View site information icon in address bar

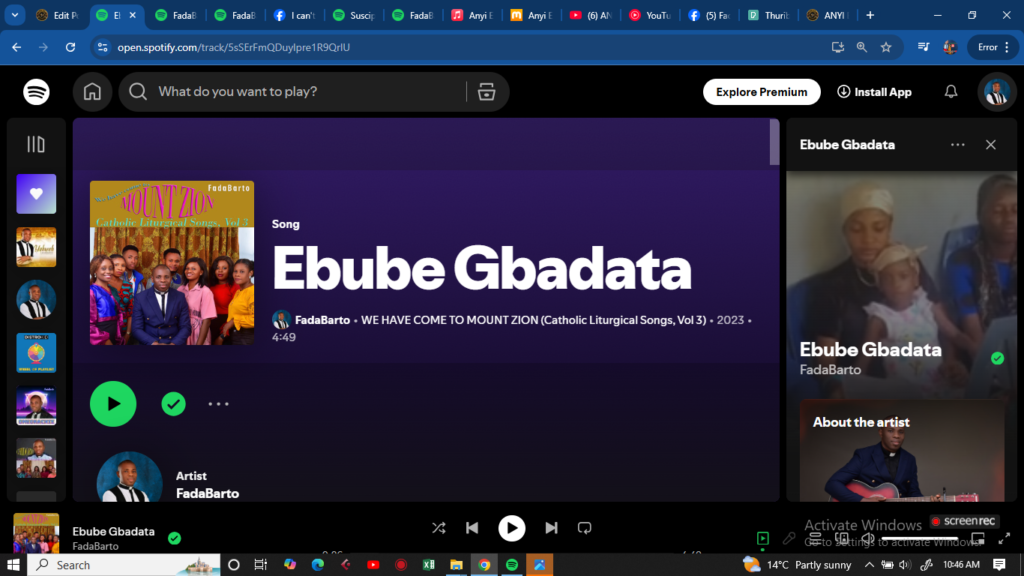(103, 47)
